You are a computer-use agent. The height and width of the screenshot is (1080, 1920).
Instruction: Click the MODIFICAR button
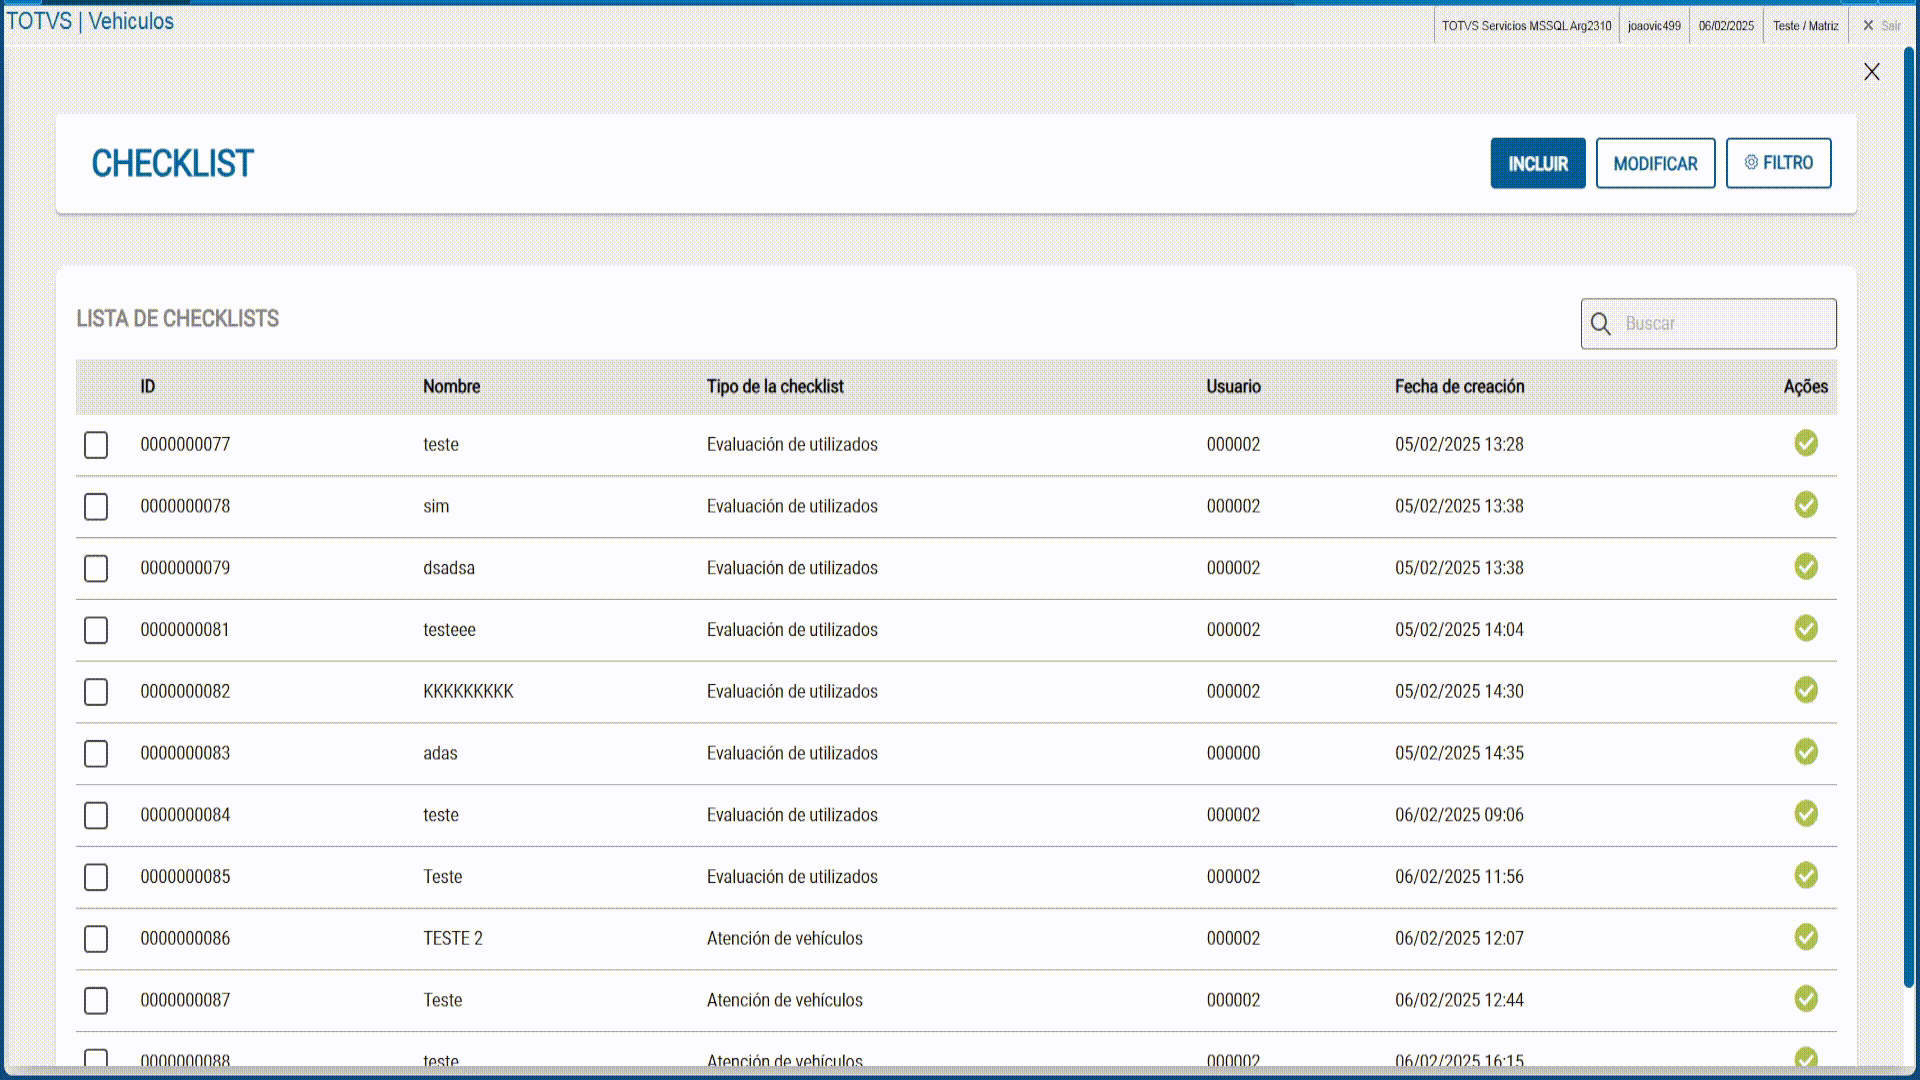tap(1655, 163)
